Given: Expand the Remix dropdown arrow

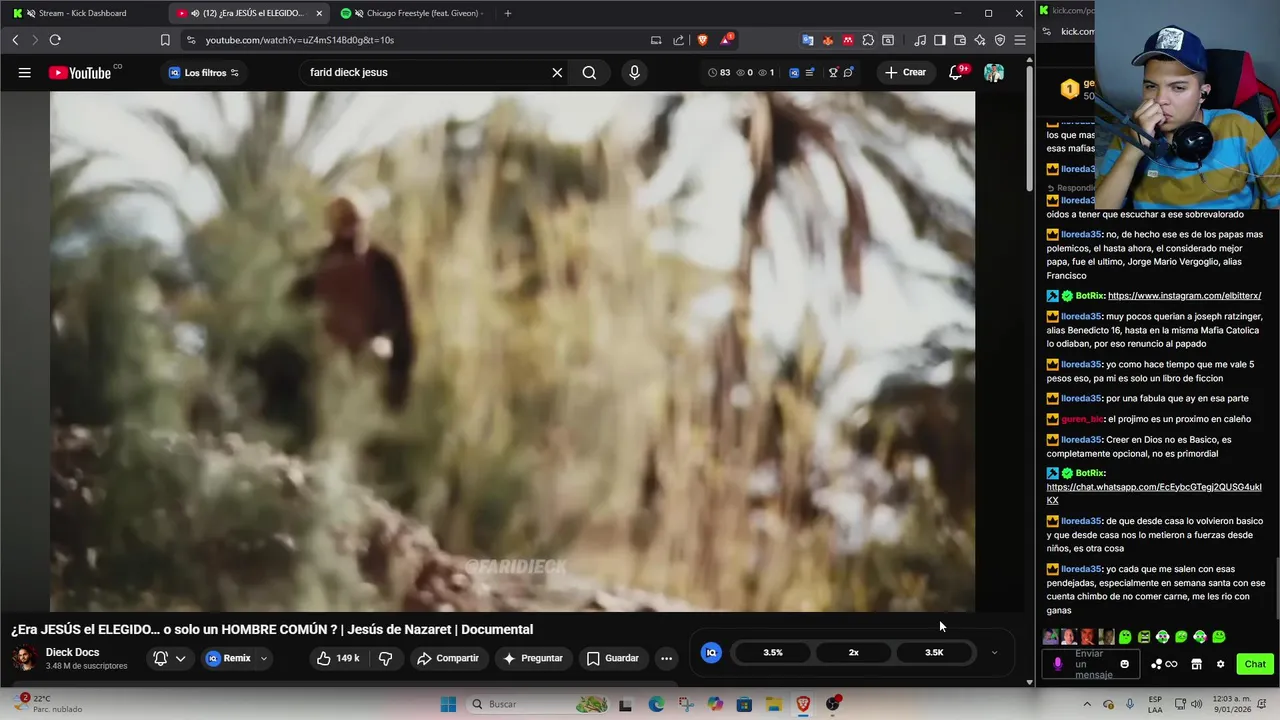Looking at the screenshot, I should 264,658.
